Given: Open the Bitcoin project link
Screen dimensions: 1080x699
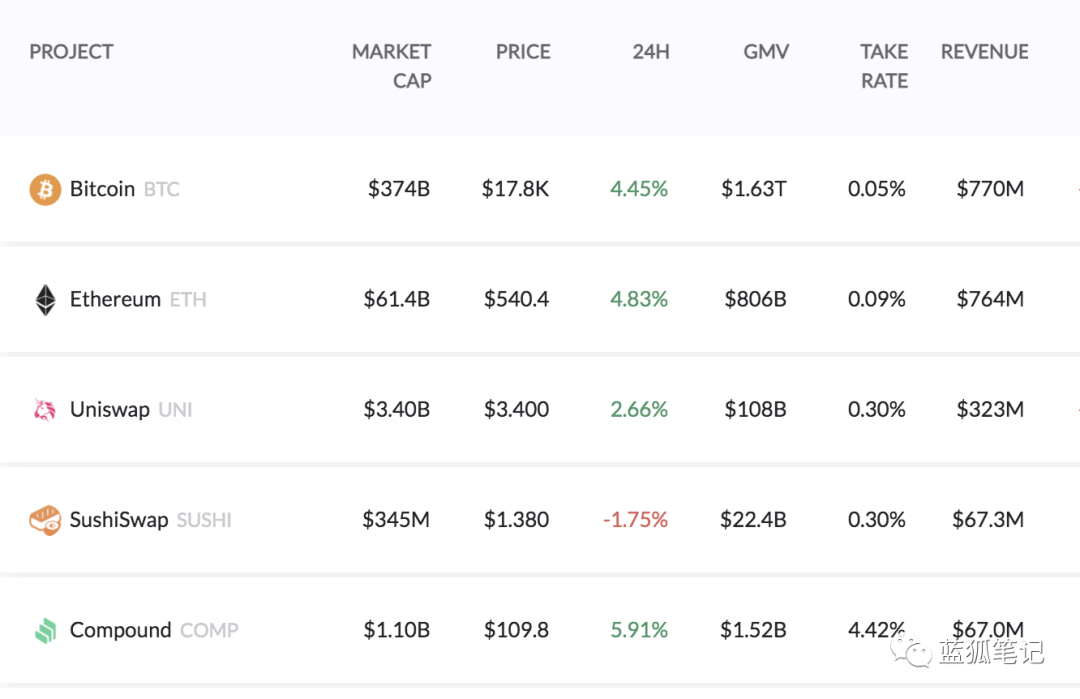Looking at the screenshot, I should pyautogui.click(x=102, y=189).
